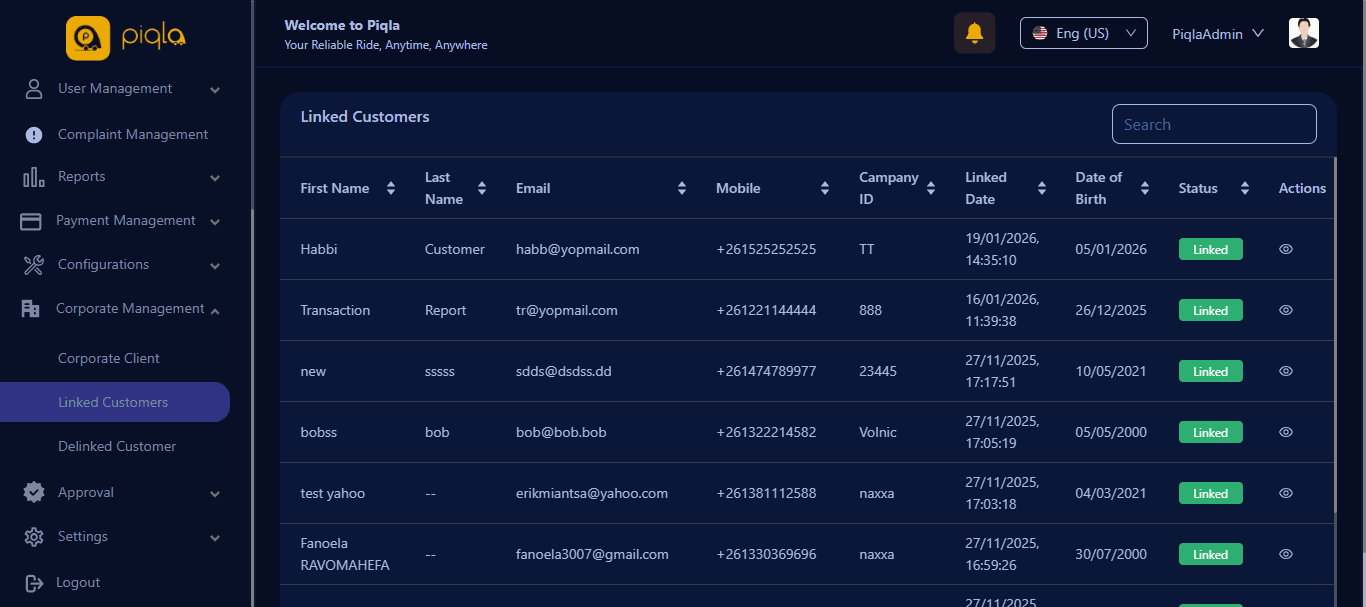
Task: Click Linked badge for fanoela3007@gmail.com row
Action: click(x=1210, y=554)
